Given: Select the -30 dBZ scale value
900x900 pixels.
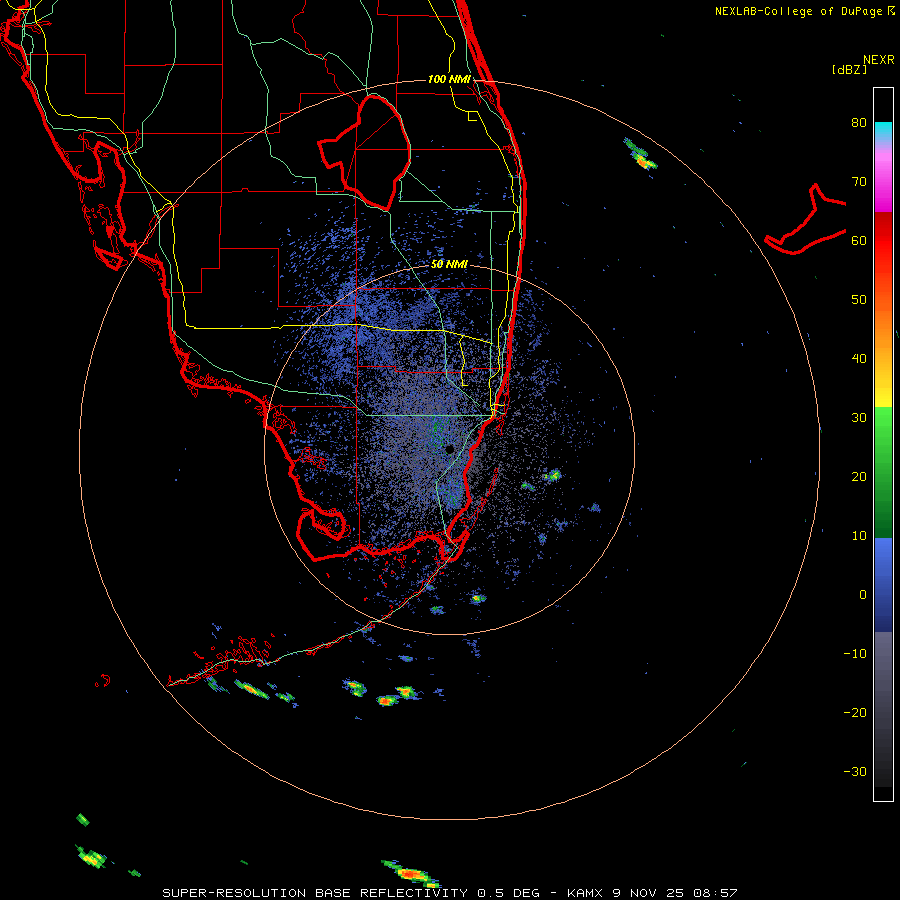Looking at the screenshot, I should [x=855, y=773].
